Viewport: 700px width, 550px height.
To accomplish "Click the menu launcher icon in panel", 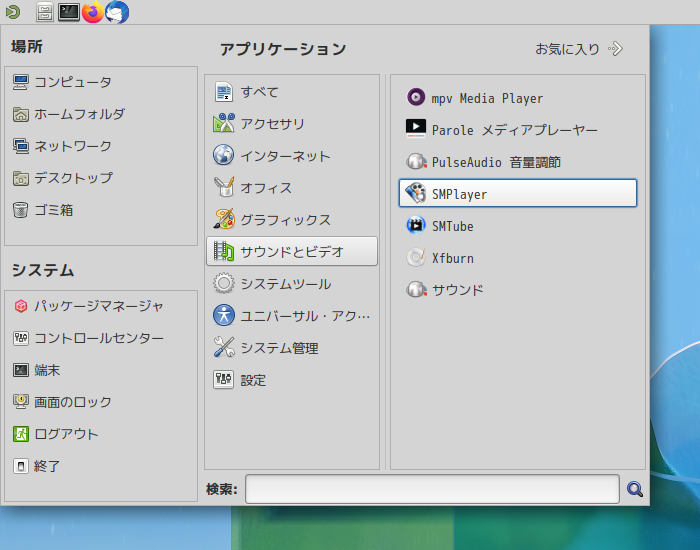I will 13,12.
